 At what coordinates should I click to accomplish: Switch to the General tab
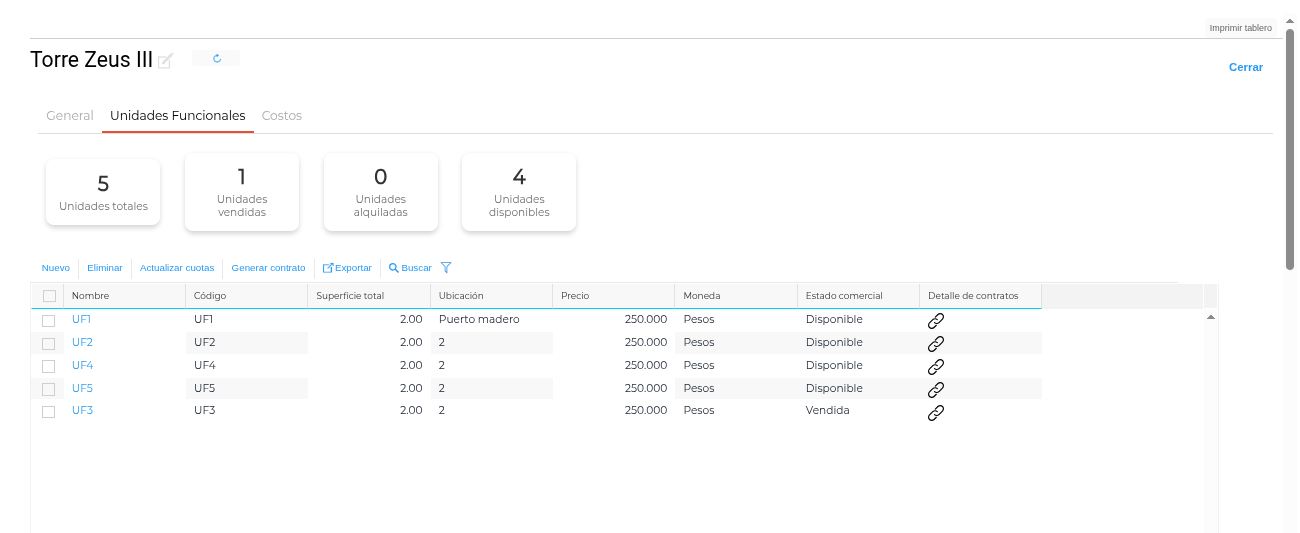pyautogui.click(x=70, y=116)
